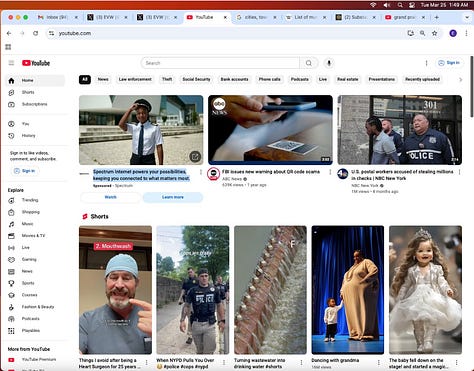Image resolution: width=474 pixels, height=371 pixels.
Task: Open Music in Explore list
Action: [35, 224]
